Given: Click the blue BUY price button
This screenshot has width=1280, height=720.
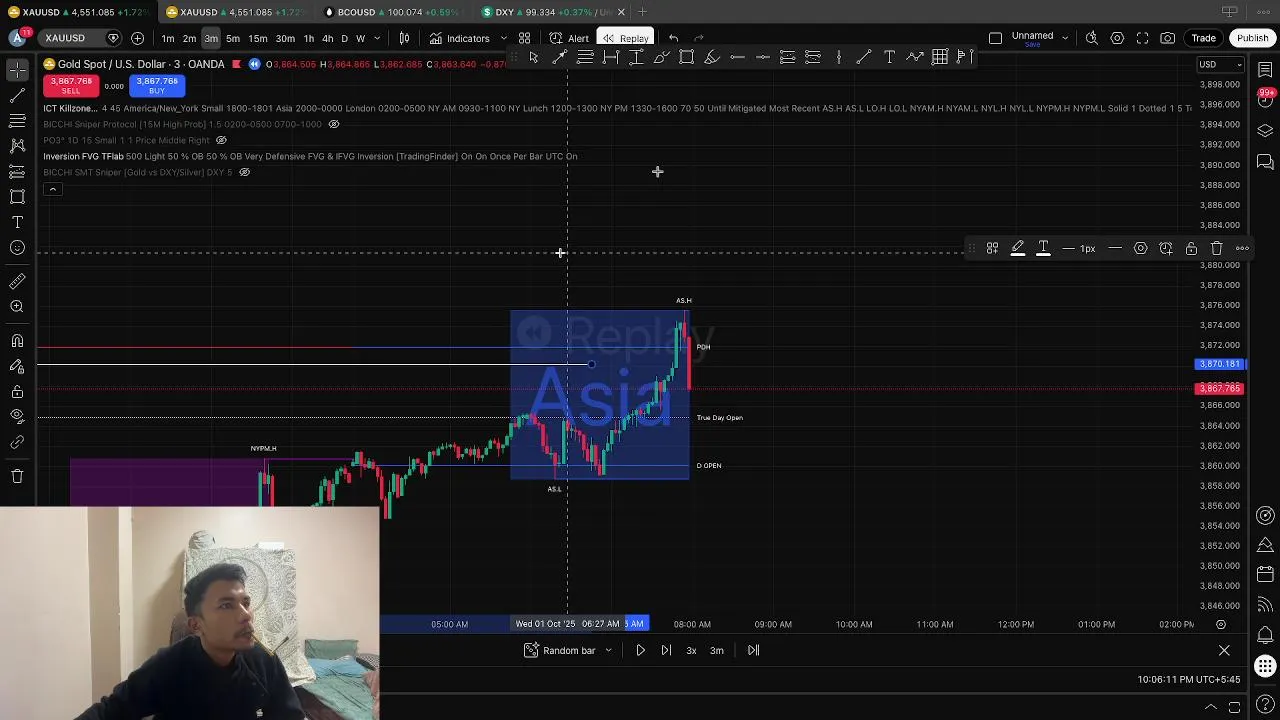Looking at the screenshot, I should [x=157, y=86].
